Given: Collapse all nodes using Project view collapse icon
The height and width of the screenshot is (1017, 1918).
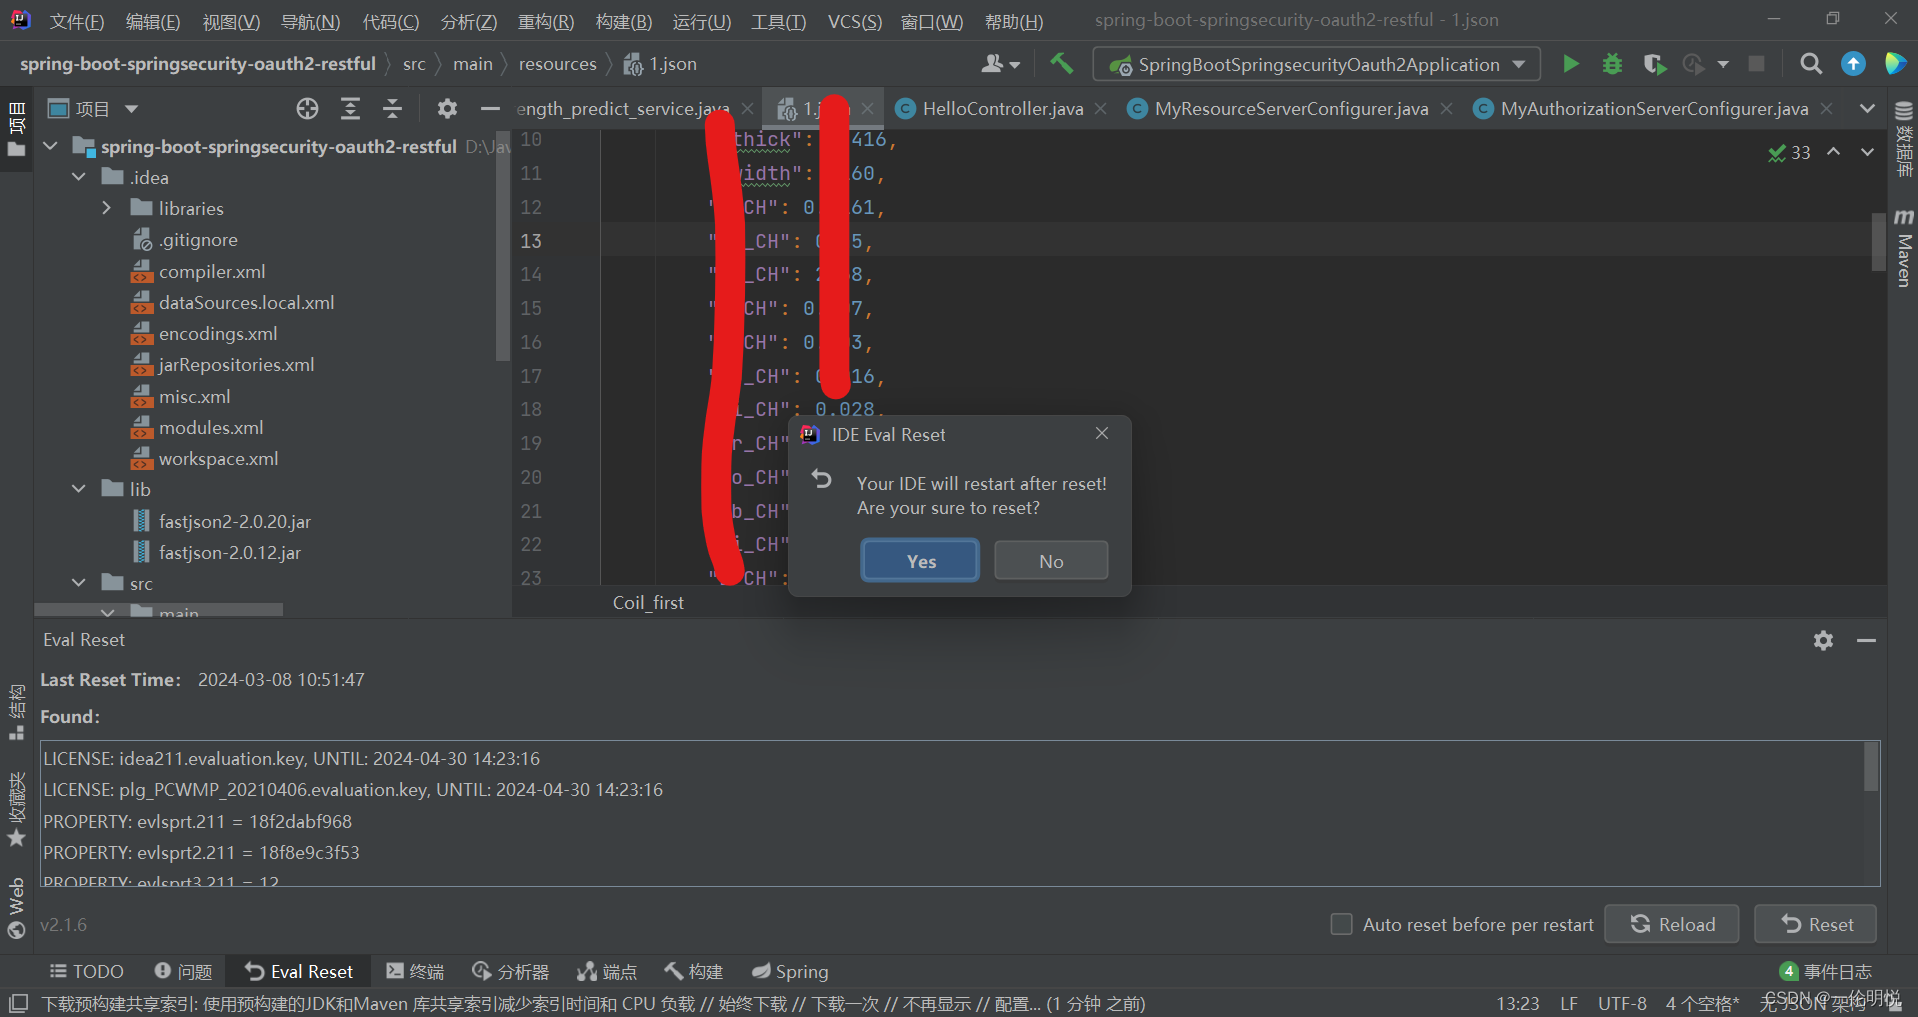Looking at the screenshot, I should click(x=393, y=108).
